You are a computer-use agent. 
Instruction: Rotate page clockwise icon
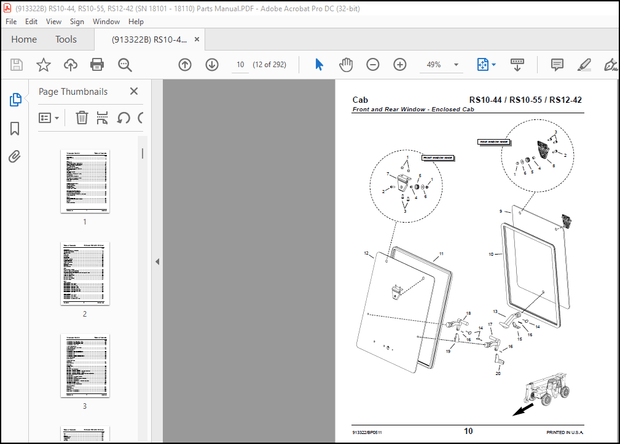click(140, 117)
